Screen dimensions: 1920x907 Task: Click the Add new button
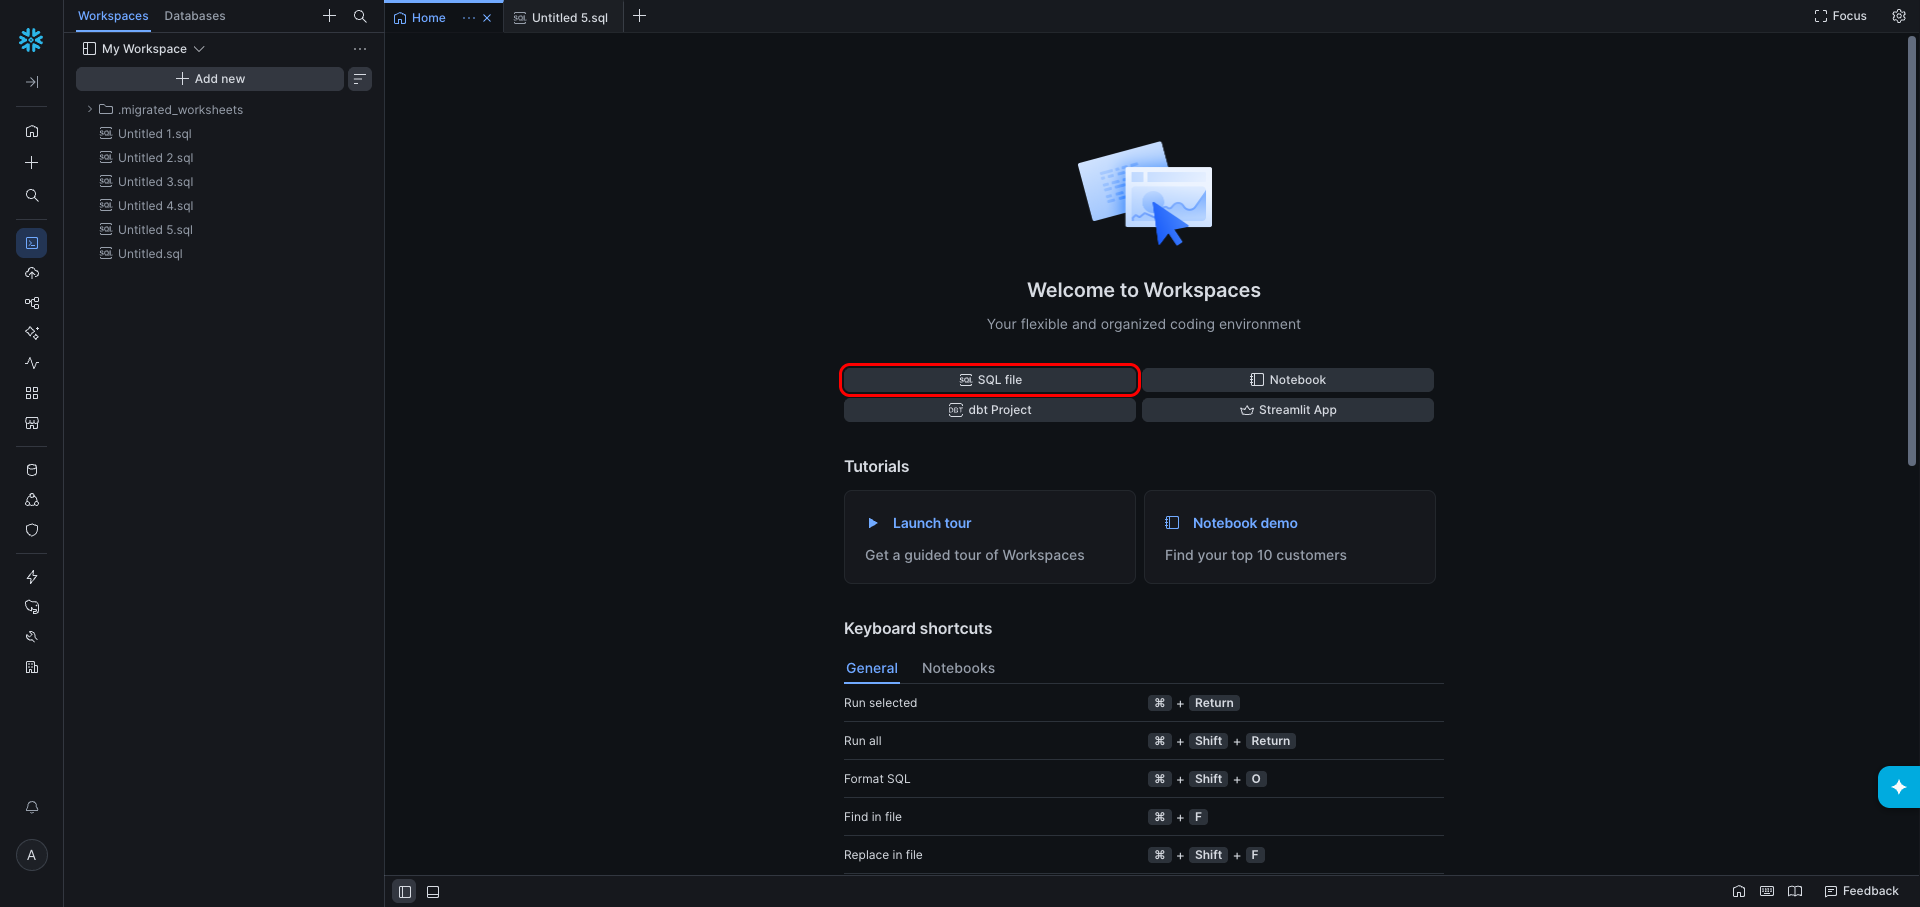[x=210, y=79]
